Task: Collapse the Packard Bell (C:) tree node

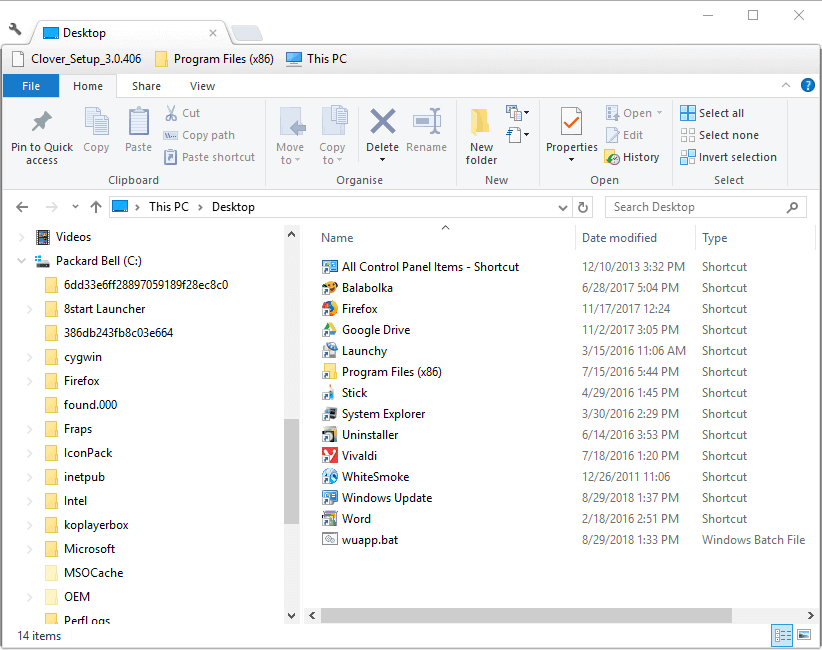Action: [22, 261]
